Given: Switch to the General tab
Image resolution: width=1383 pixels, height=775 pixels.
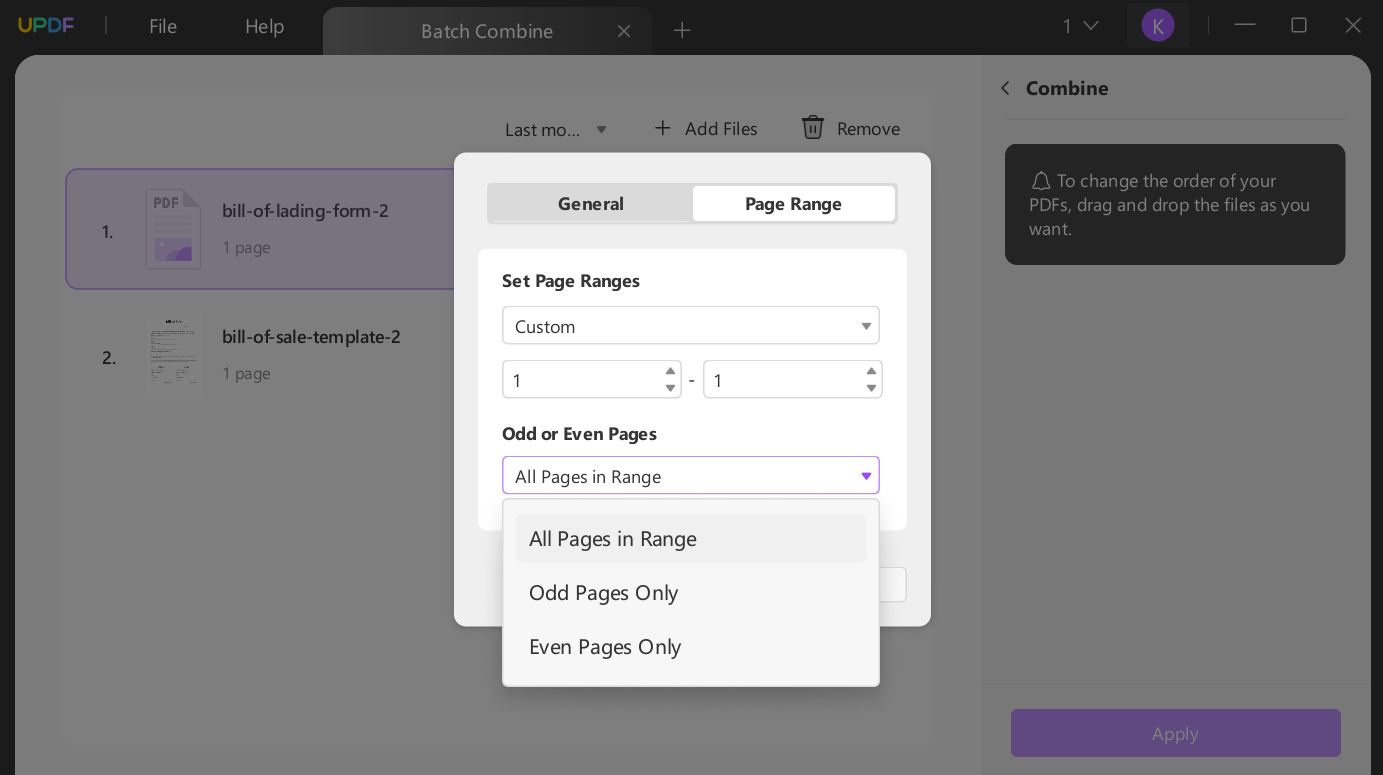Looking at the screenshot, I should pos(591,204).
